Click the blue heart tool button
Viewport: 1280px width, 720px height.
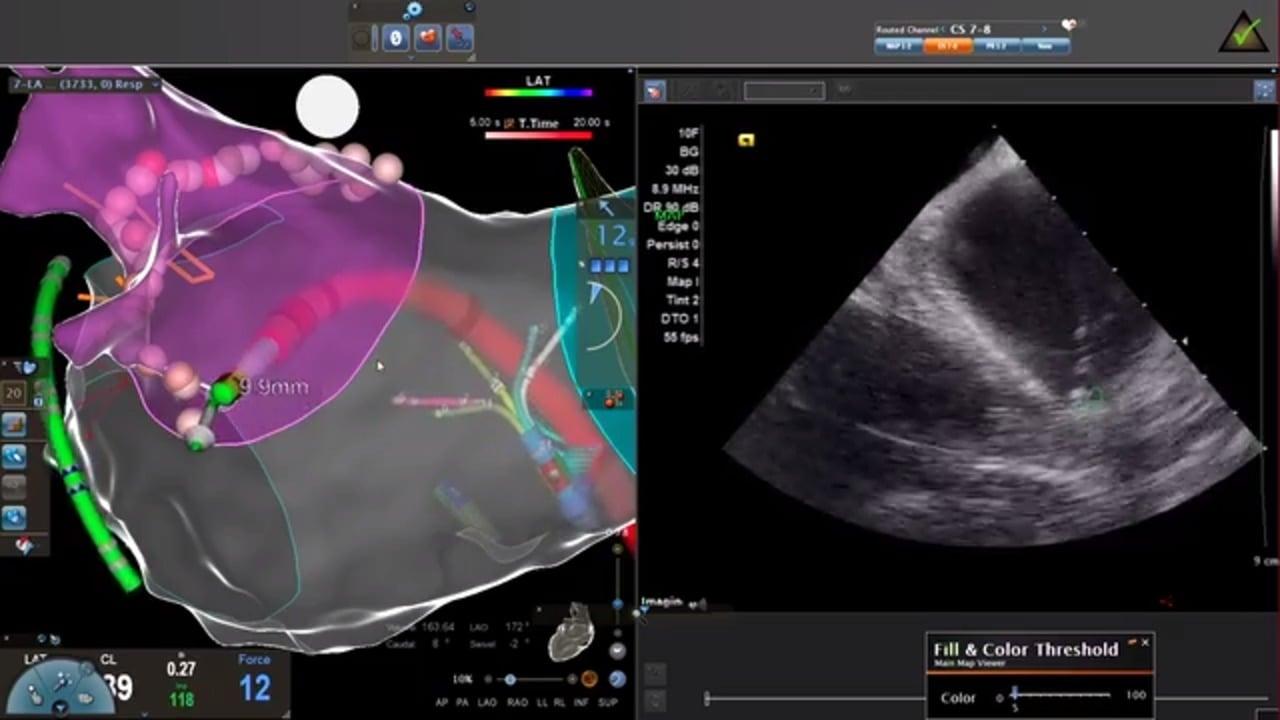pyautogui.click(x=14, y=517)
